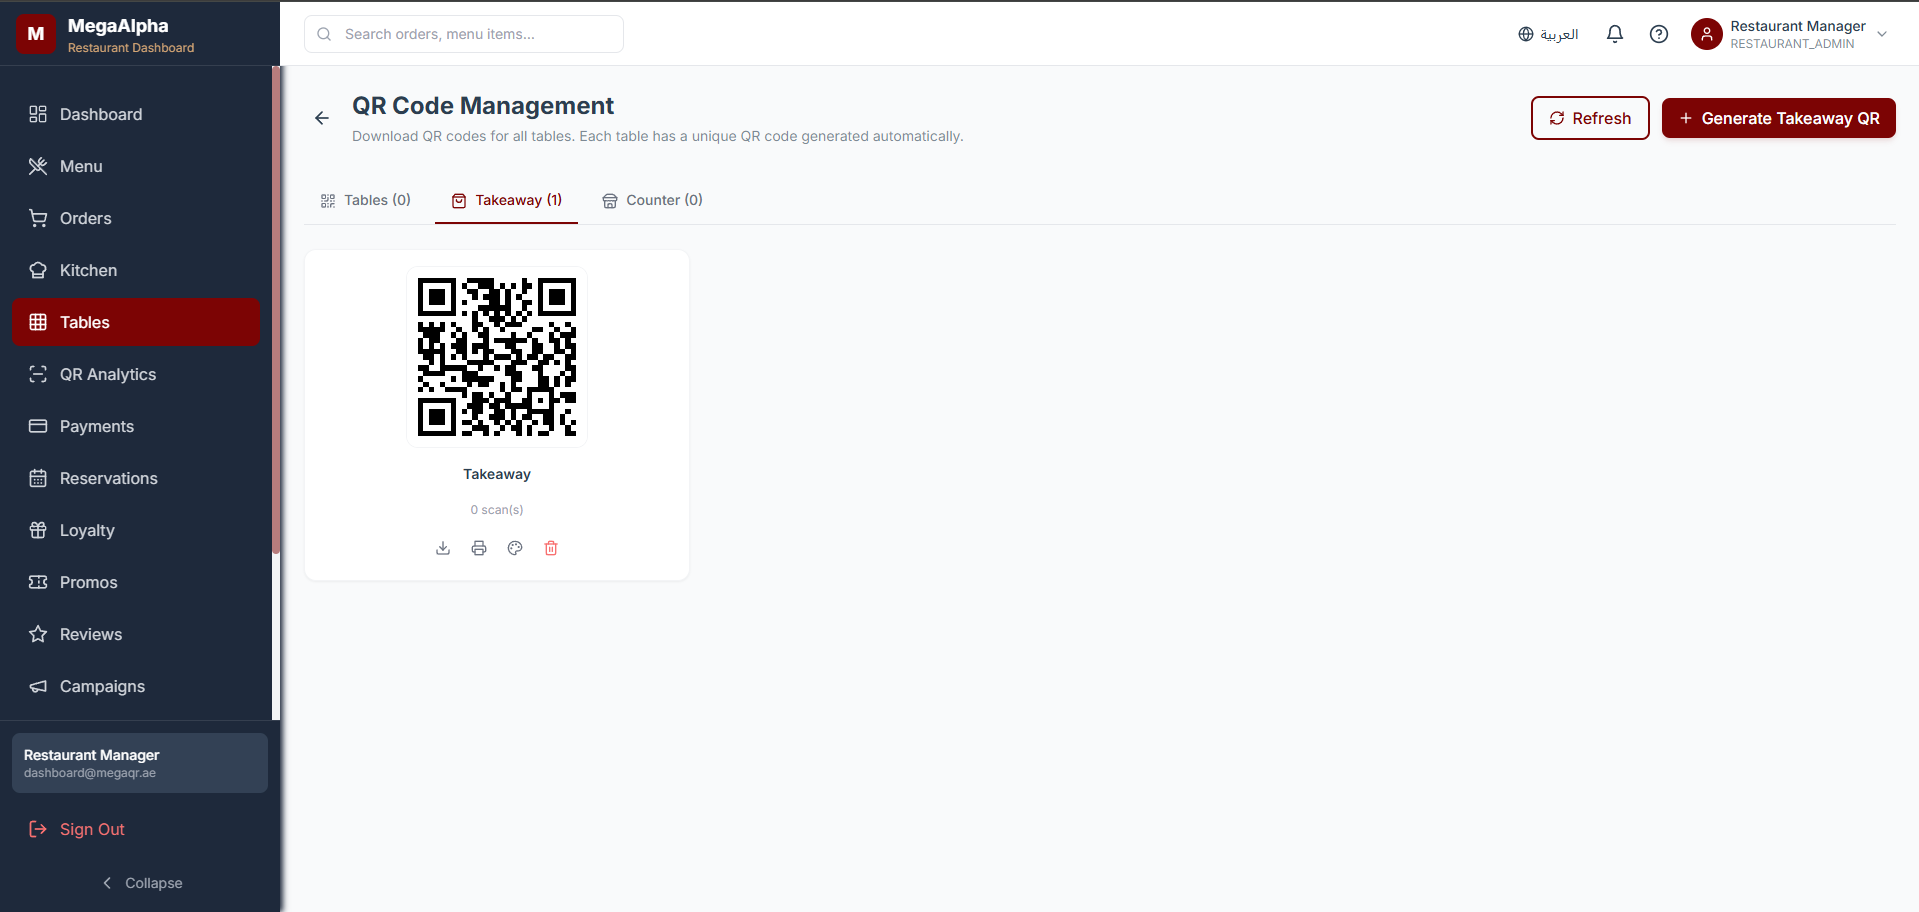
Task: Click the search magnifier icon
Action: click(324, 34)
